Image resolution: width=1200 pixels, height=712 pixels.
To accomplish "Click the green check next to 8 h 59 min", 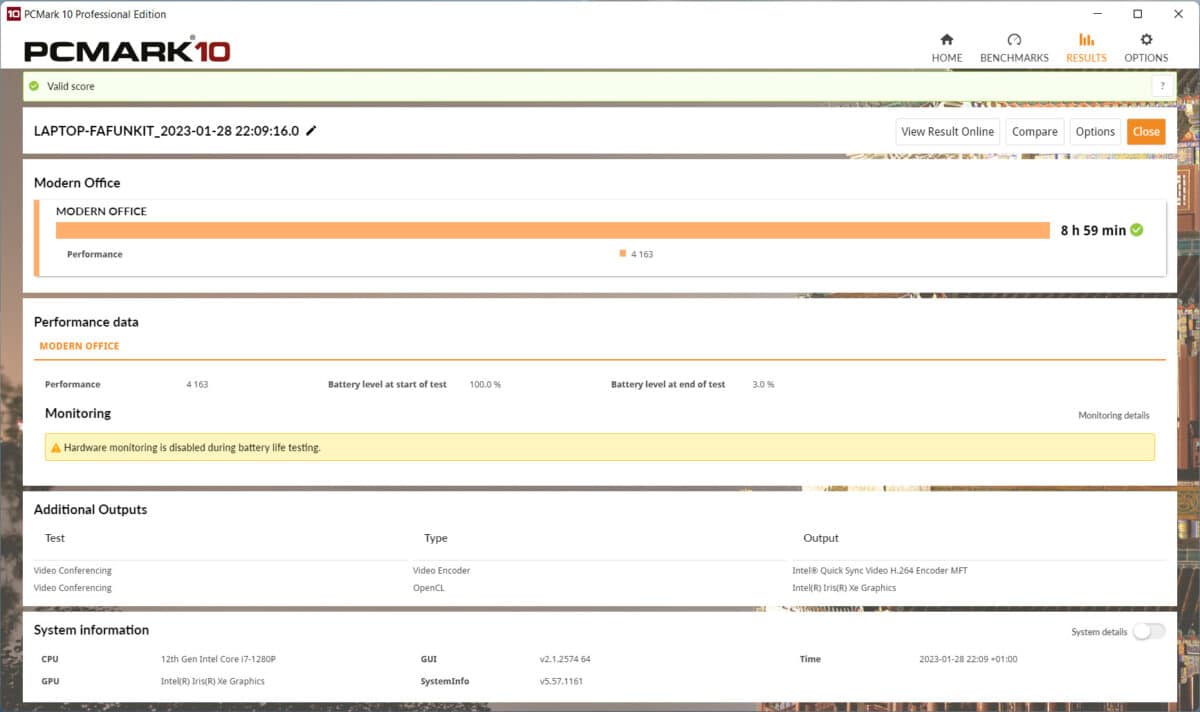I will 1137,230.
